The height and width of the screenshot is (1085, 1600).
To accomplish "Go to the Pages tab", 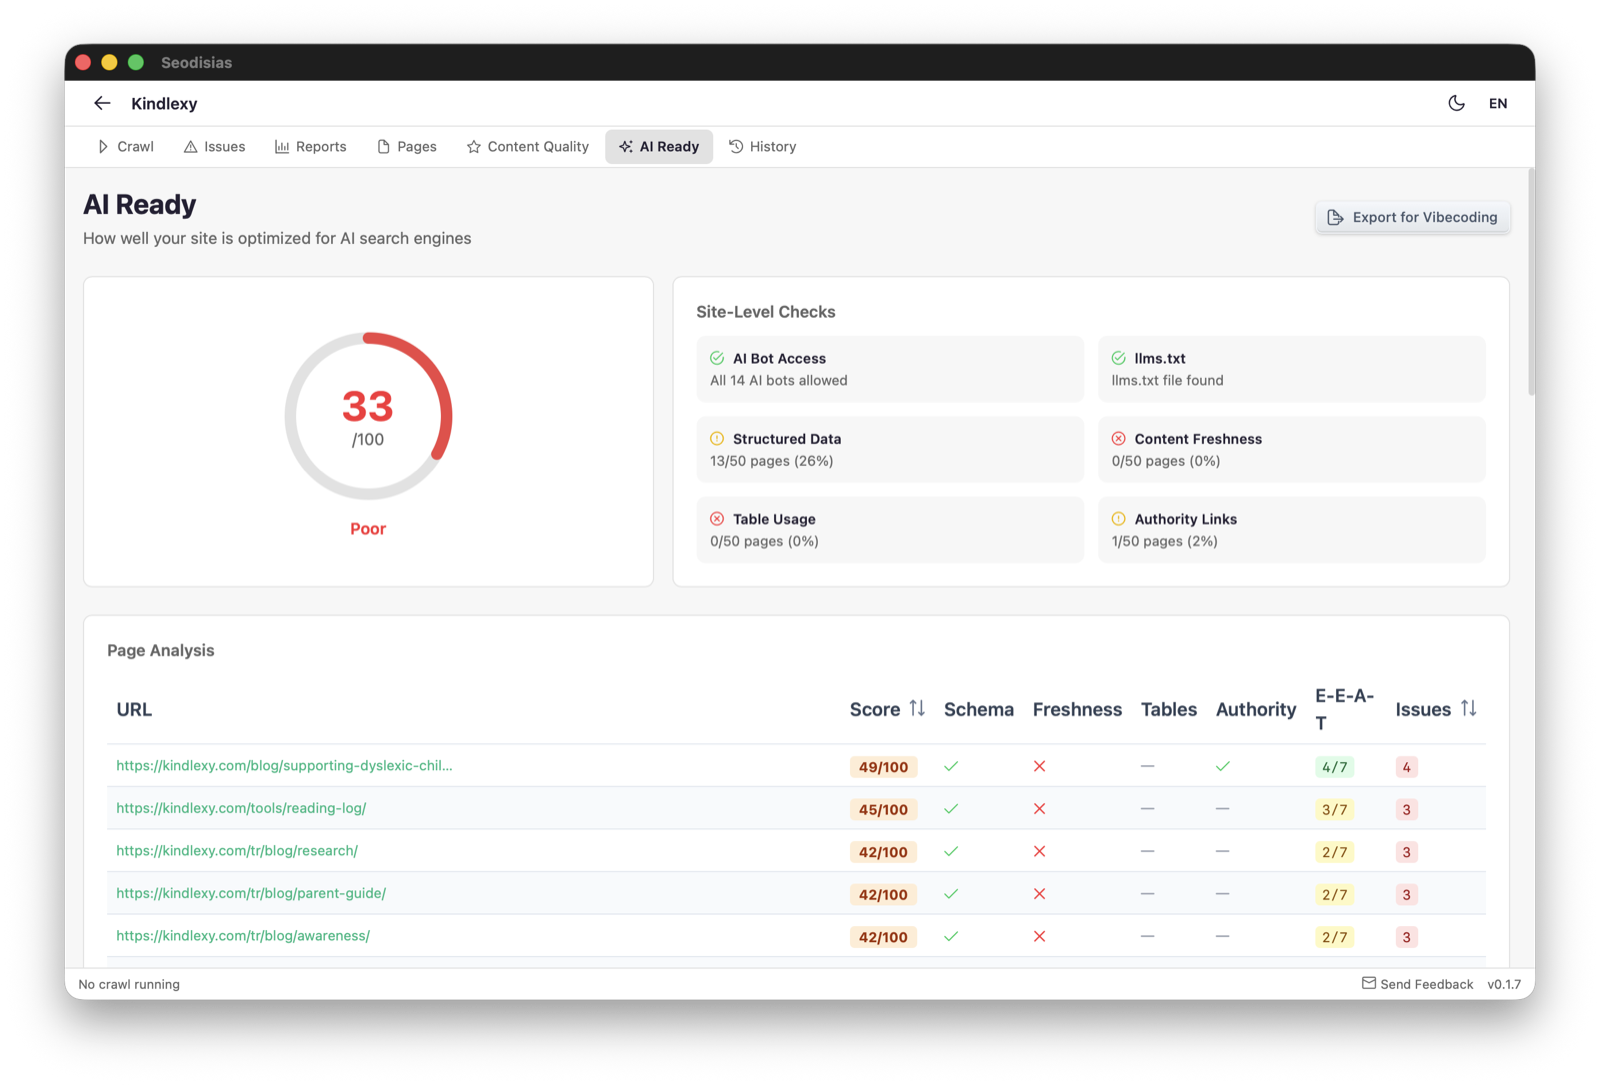I will (406, 146).
